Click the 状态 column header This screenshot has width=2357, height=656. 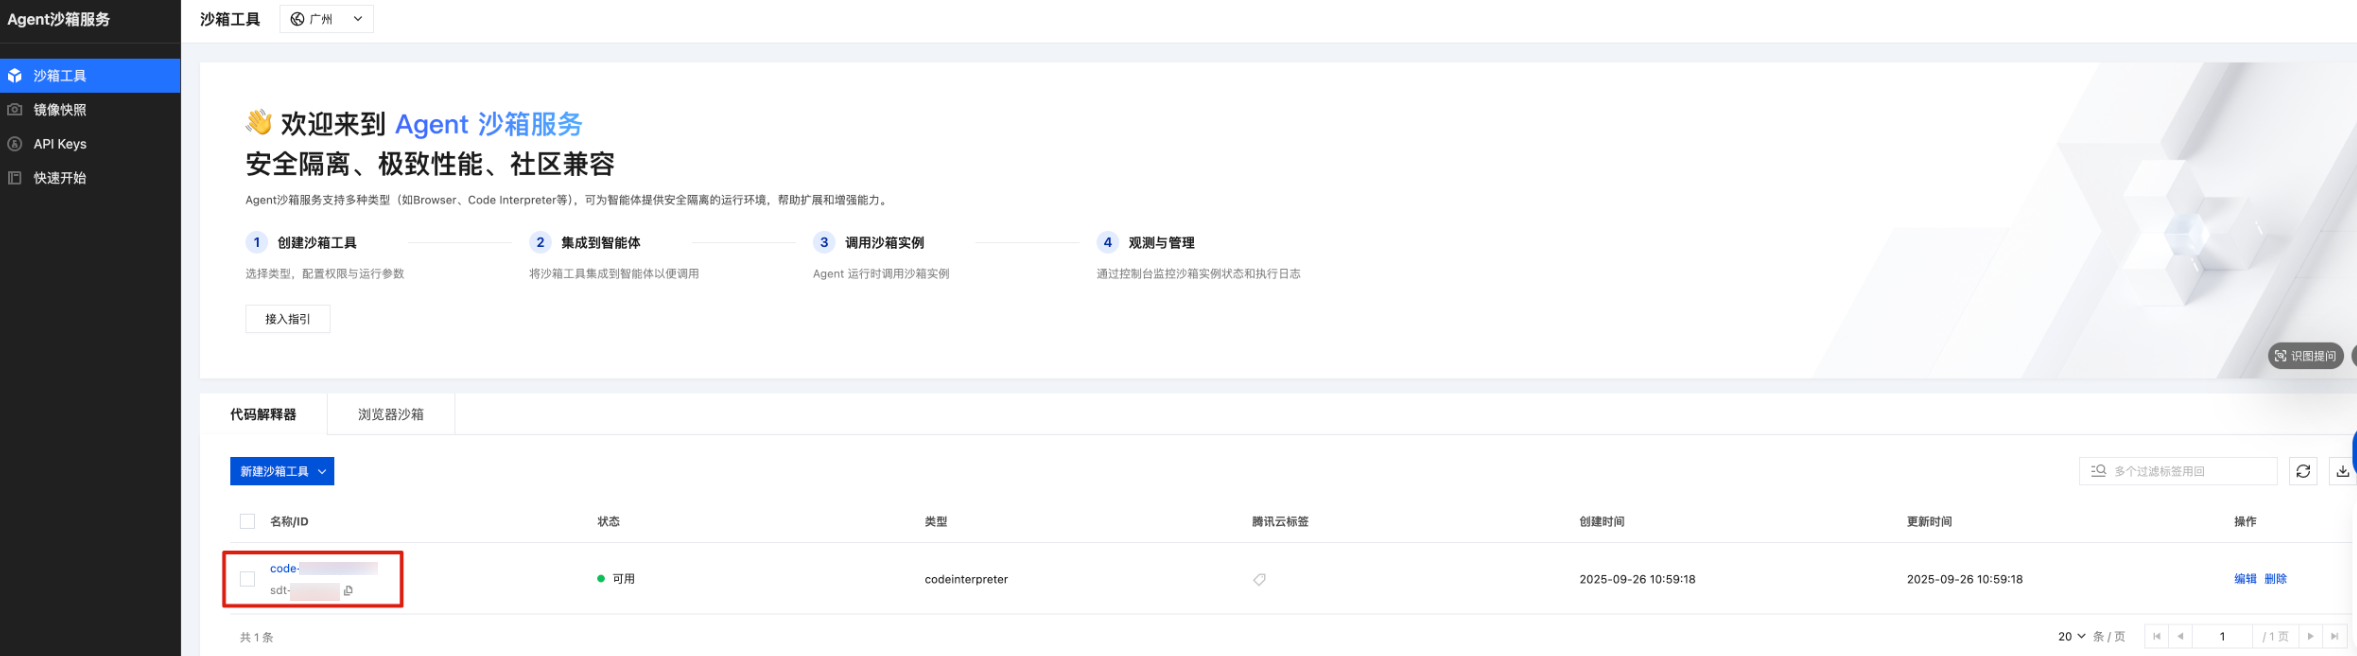pyautogui.click(x=609, y=521)
